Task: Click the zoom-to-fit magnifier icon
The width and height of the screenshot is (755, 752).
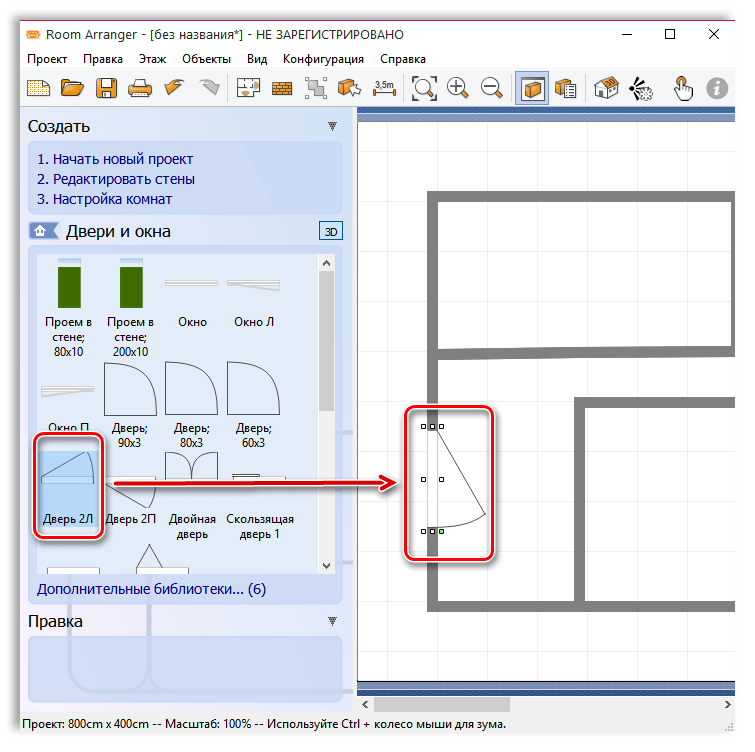Action: click(x=425, y=88)
